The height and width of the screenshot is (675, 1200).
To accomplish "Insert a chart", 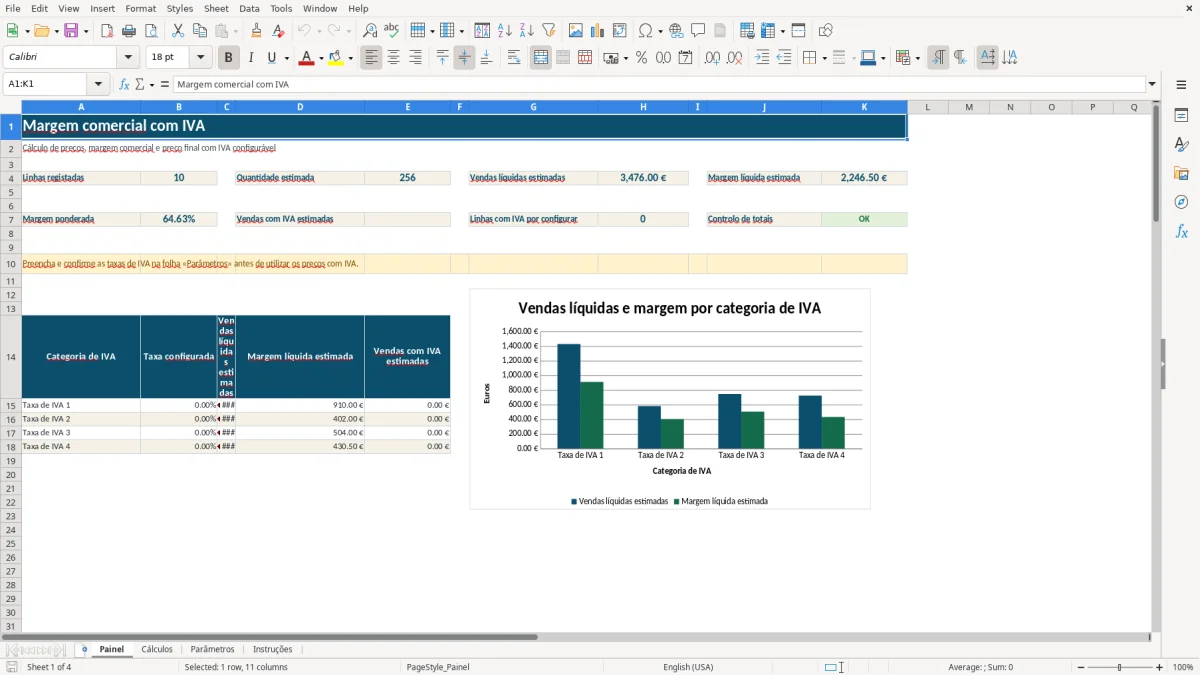I will [597, 31].
